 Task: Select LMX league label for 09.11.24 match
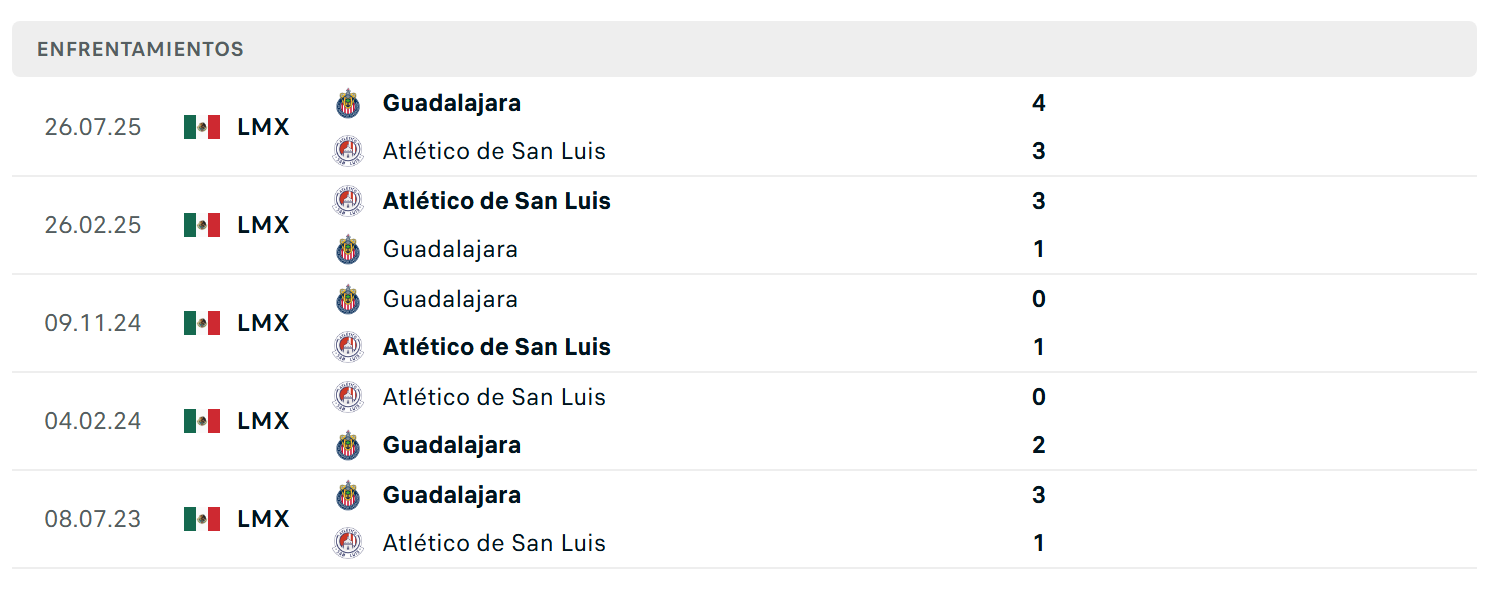point(263,323)
